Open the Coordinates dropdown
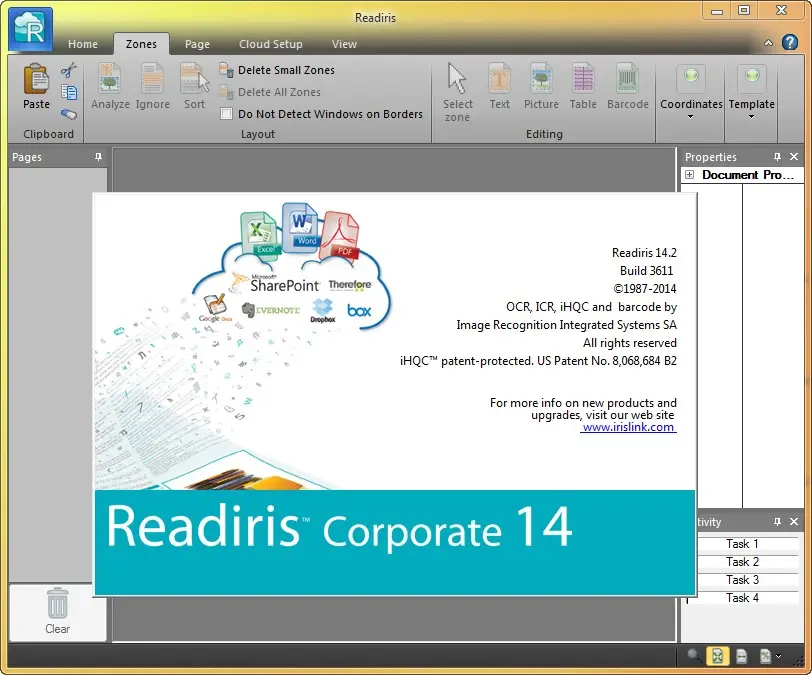This screenshot has height=675, width=812. click(x=691, y=92)
